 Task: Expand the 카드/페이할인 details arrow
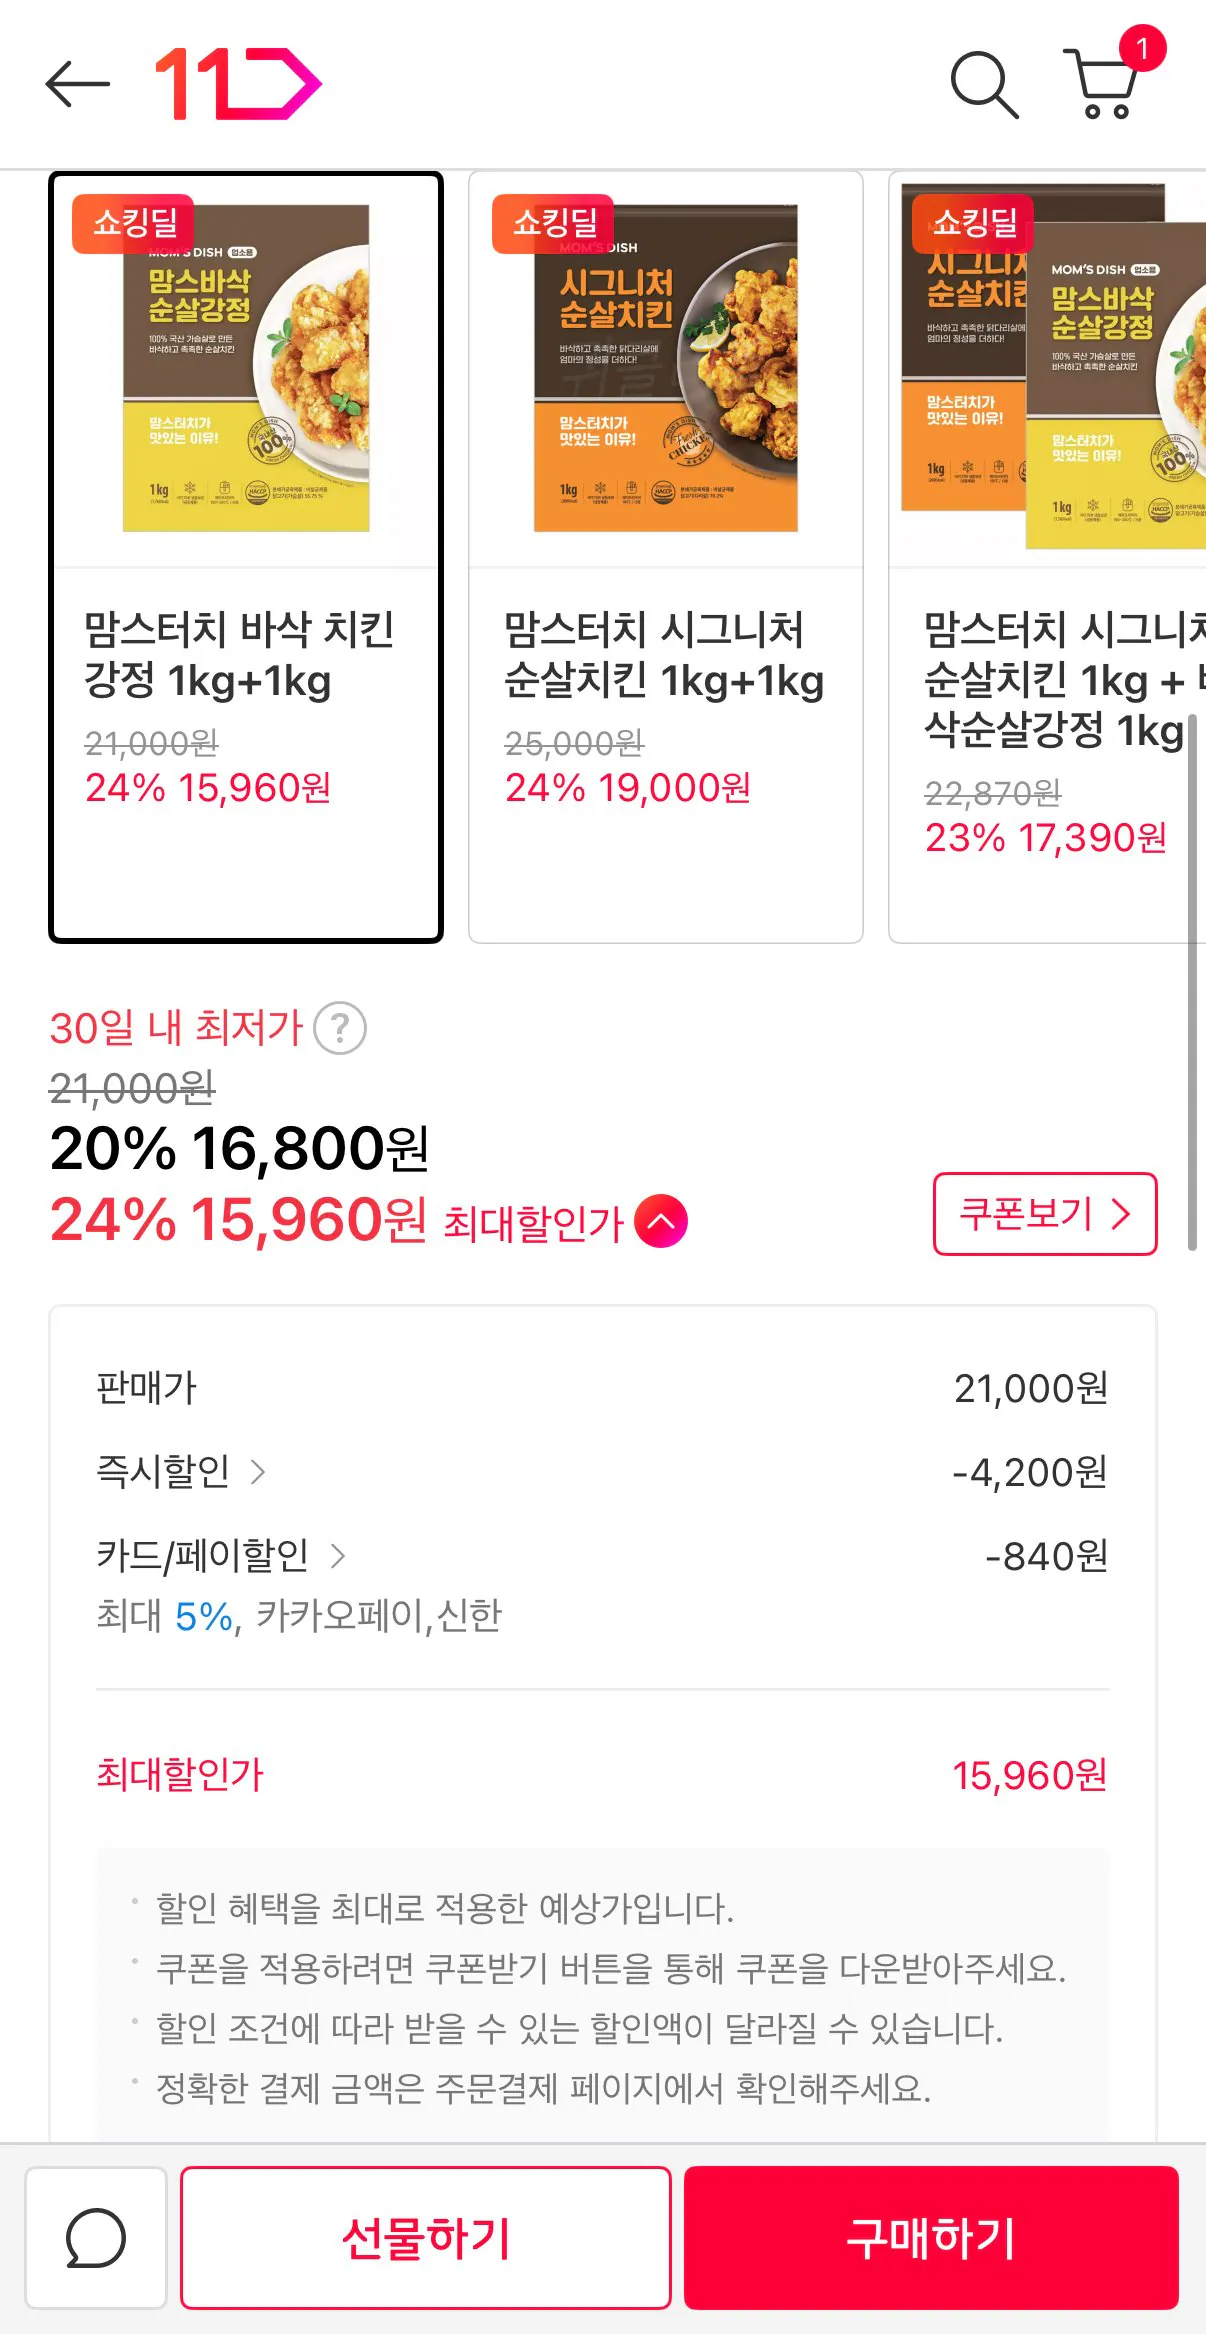tap(338, 1556)
